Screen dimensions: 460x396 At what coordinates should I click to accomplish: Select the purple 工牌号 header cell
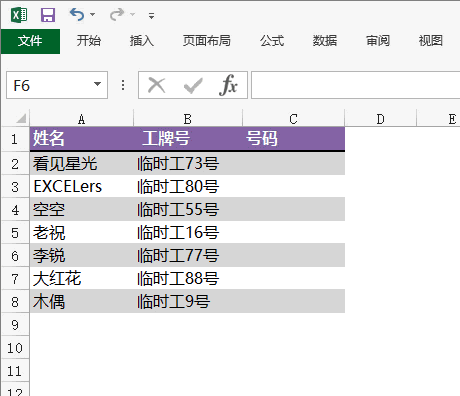tap(188, 139)
